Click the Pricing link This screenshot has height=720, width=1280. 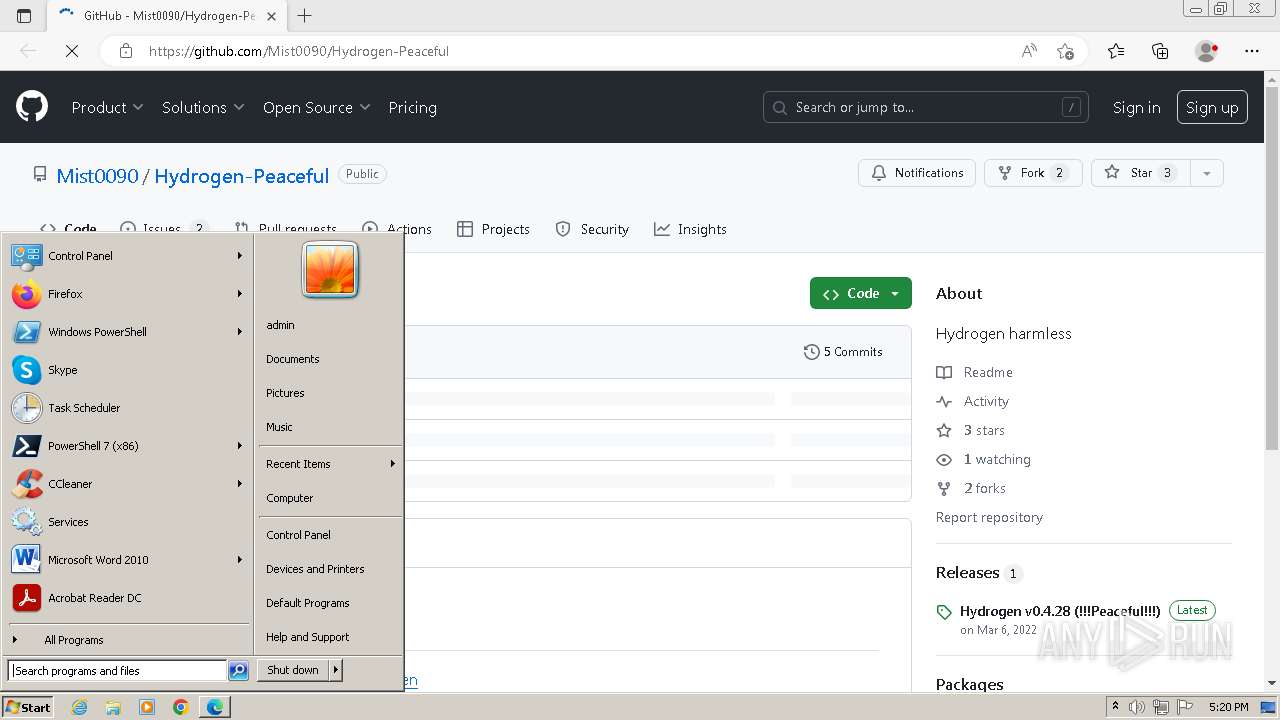click(412, 107)
